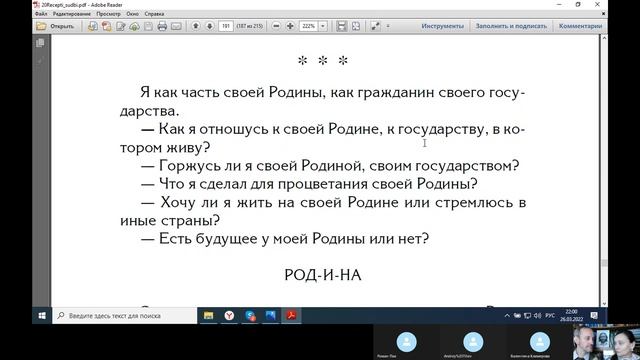This screenshot has width=640, height=360.
Task: Open the zoom level dropdown arrow
Action: 323,26
